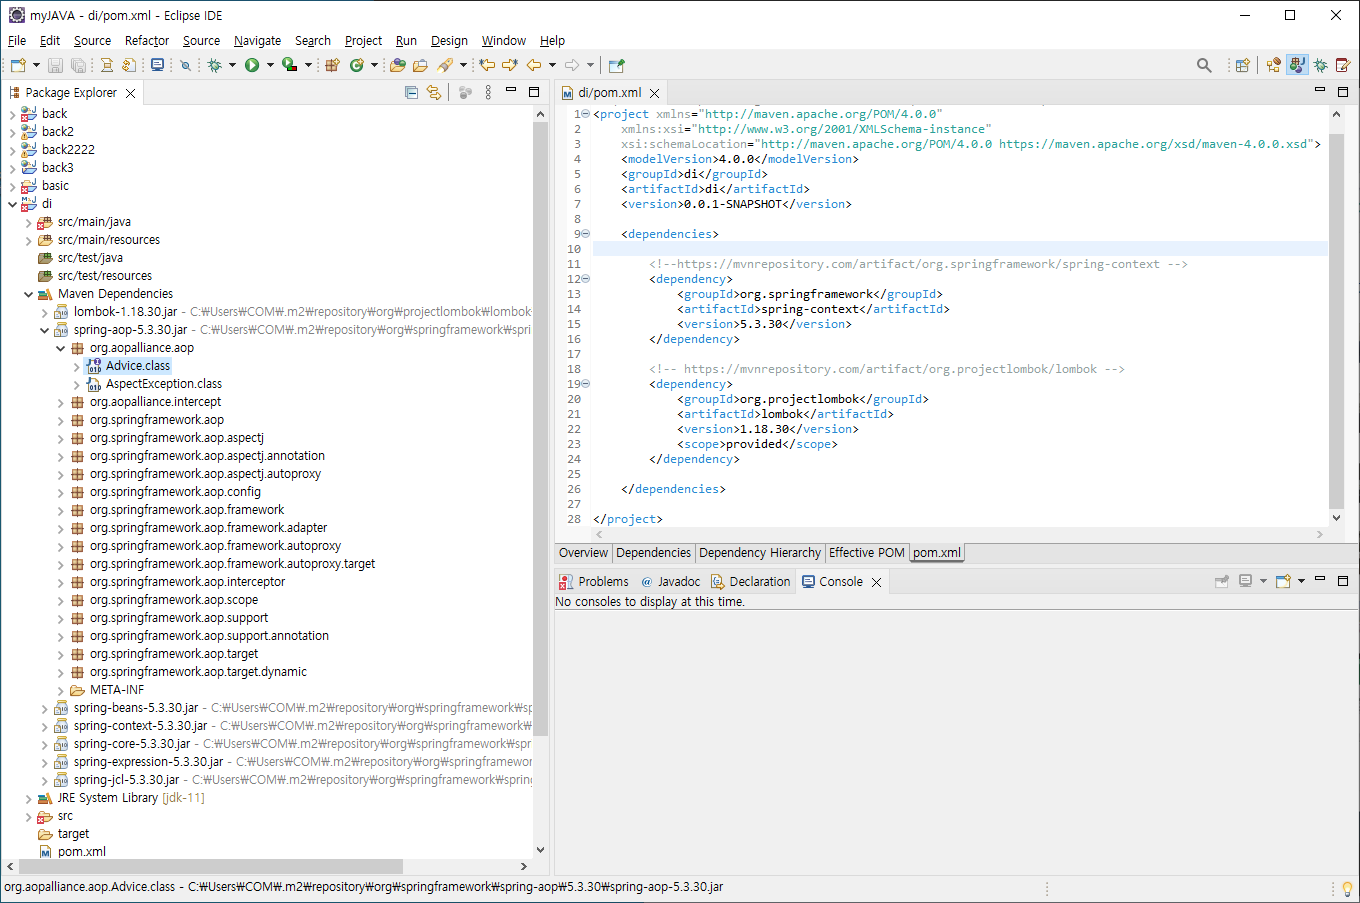This screenshot has width=1360, height=903.
Task: Collapse the di project node
Action: [x=12, y=204]
